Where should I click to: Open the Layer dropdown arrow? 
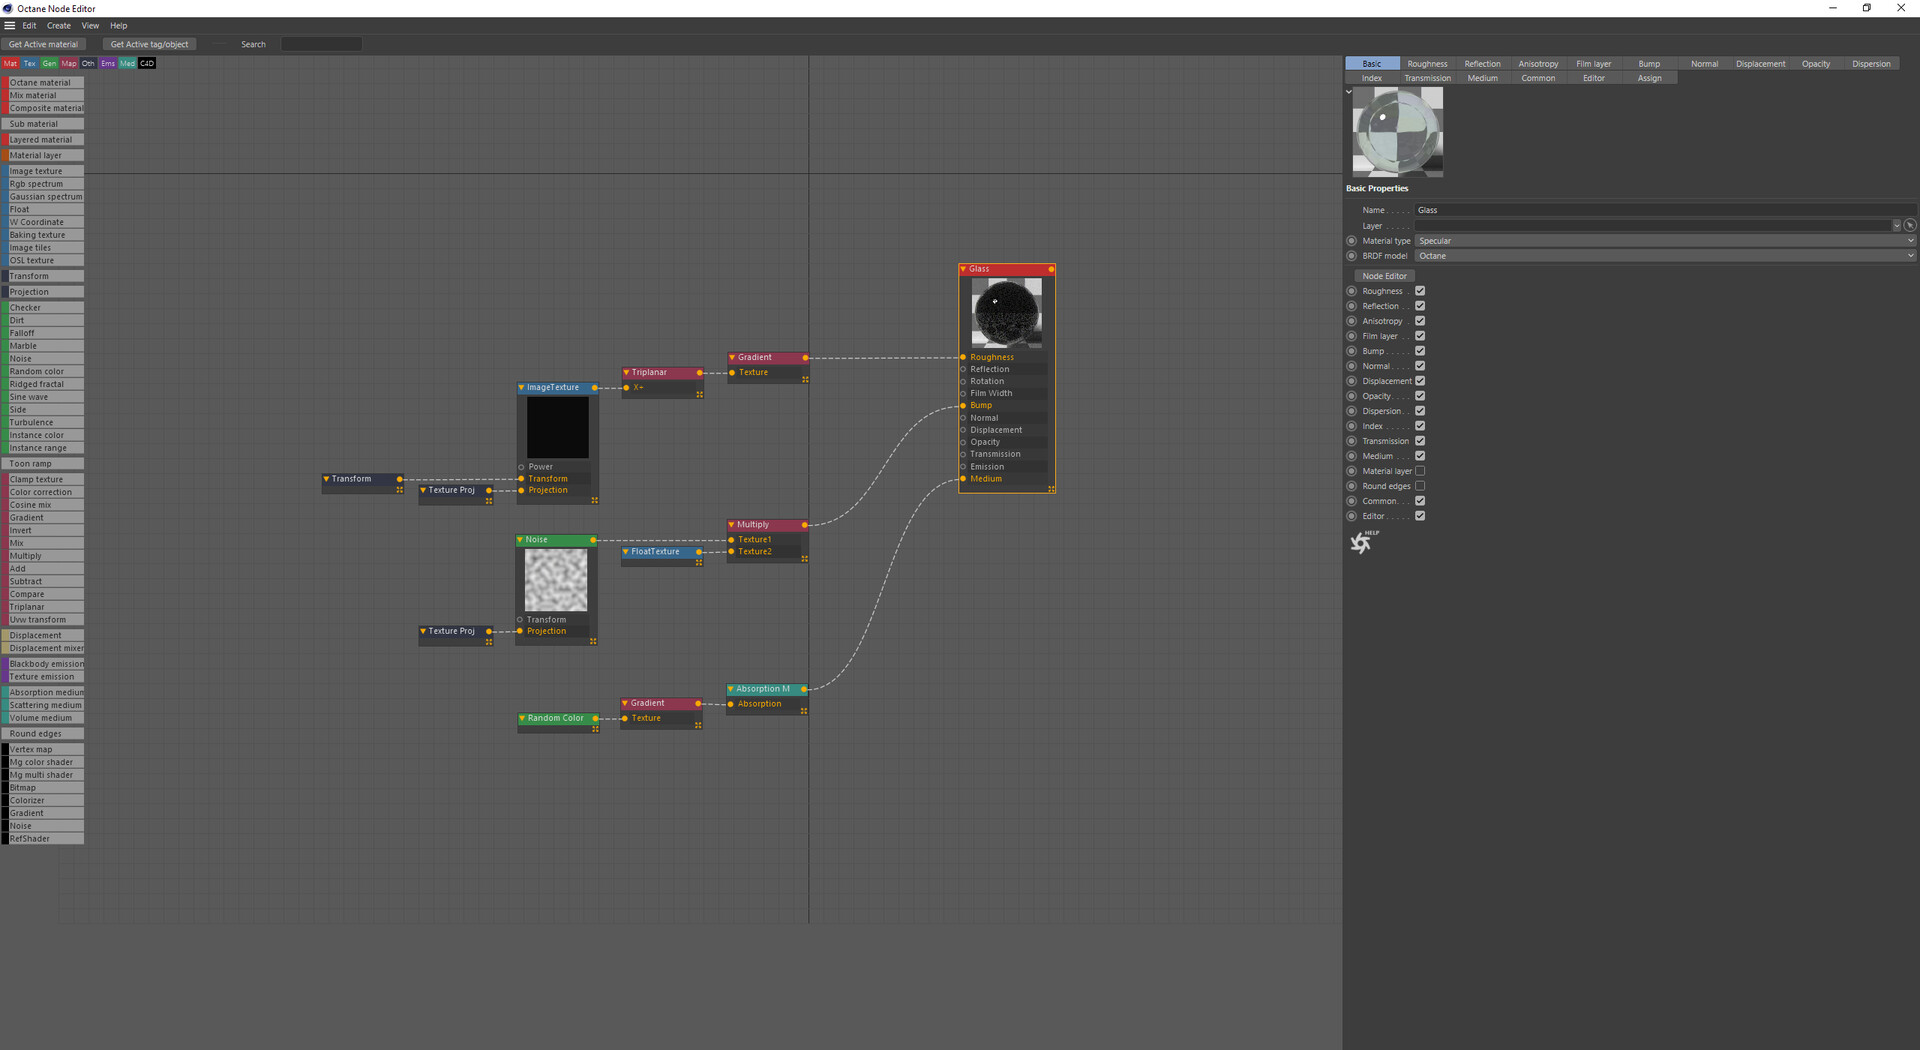pos(1896,226)
